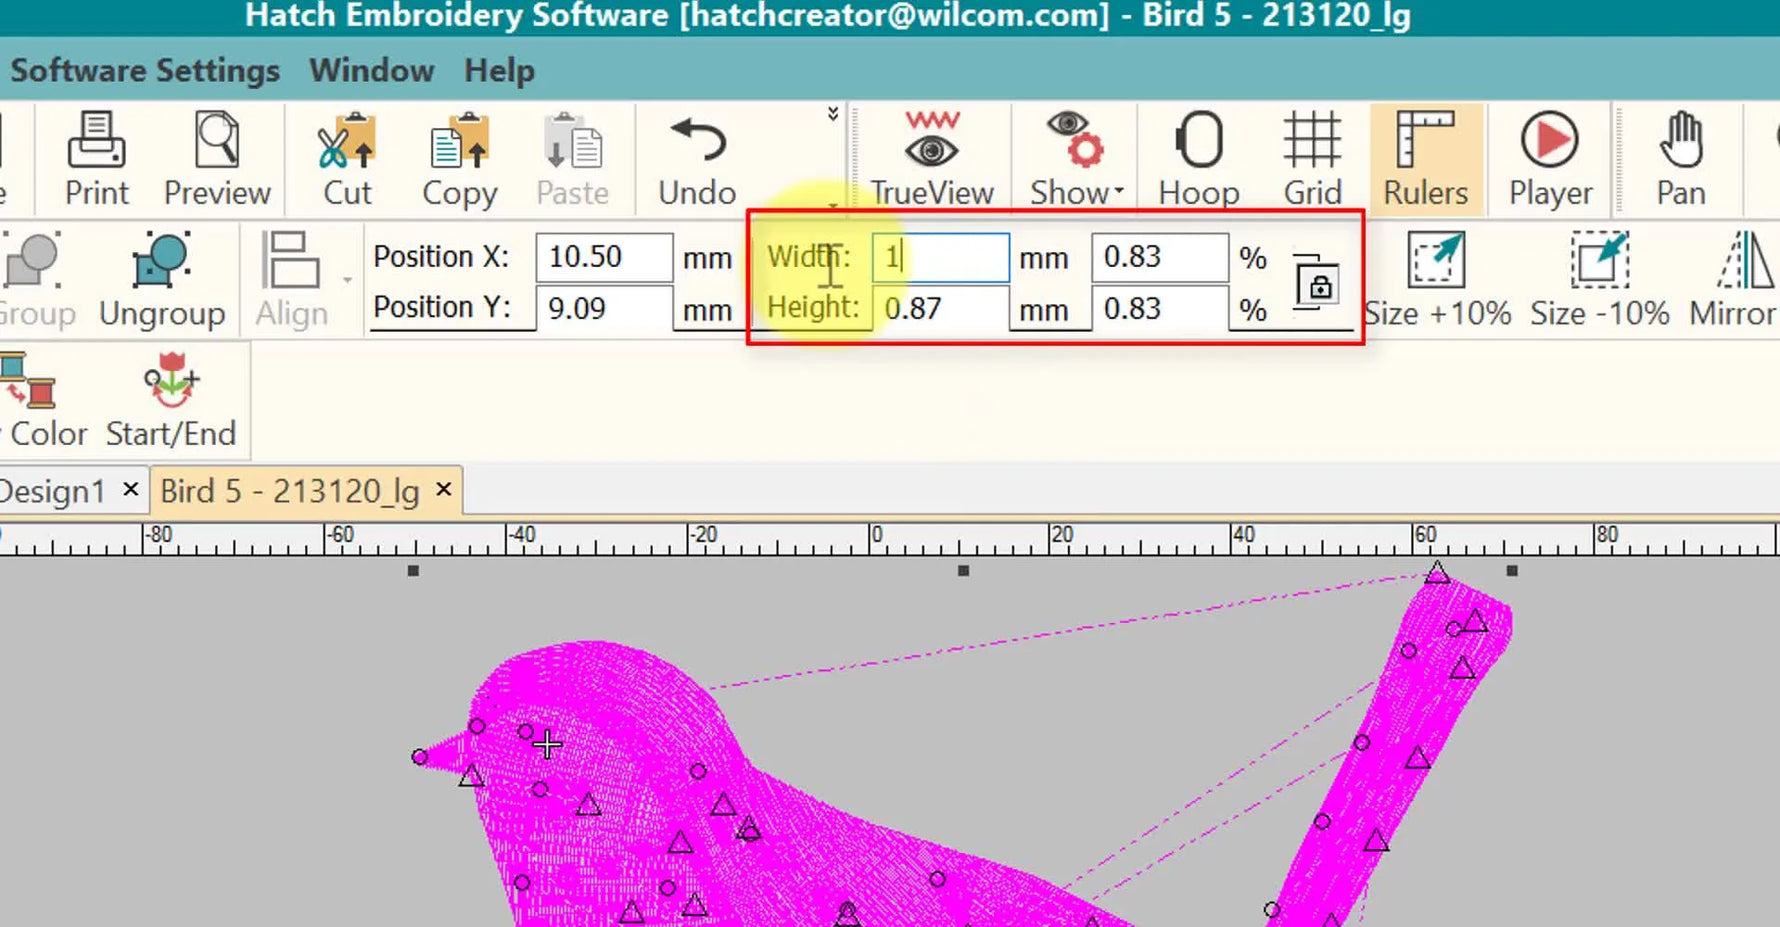Screen dimensions: 1780x927
Task: Toggle the Grid display
Action: pyautogui.click(x=1312, y=160)
